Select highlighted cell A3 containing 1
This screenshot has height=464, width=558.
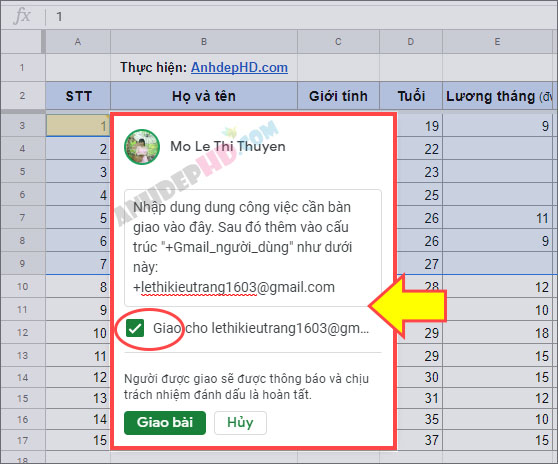click(78, 125)
